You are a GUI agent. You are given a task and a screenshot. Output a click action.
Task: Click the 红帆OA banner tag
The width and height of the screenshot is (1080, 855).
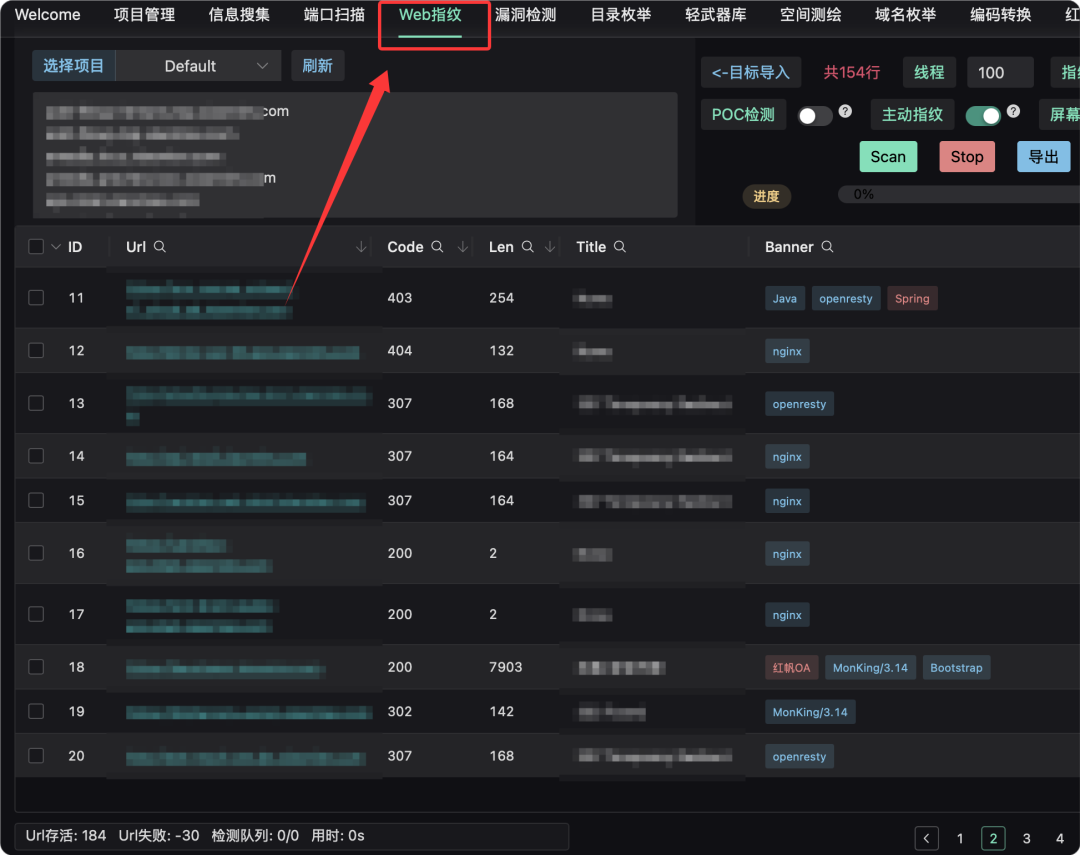791,668
